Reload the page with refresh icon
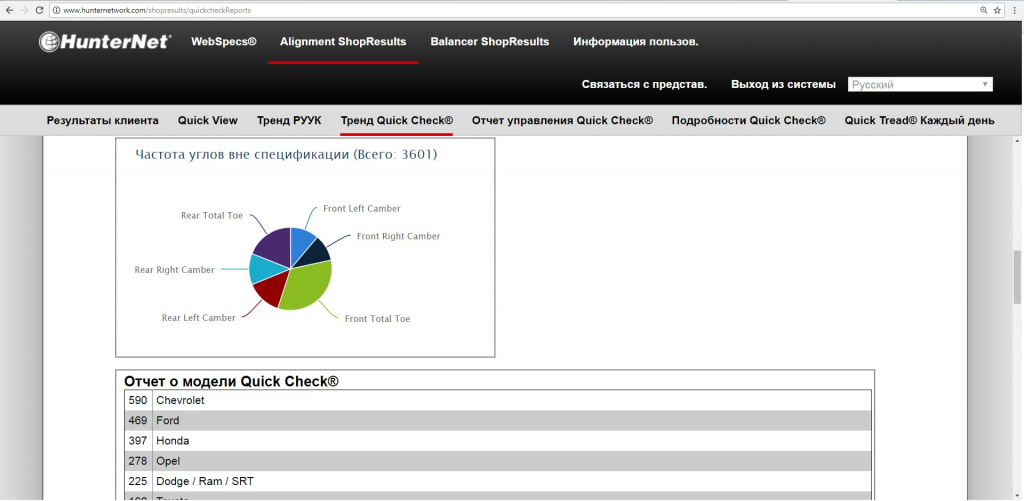The width and height of the screenshot is (1024, 501). point(39,10)
